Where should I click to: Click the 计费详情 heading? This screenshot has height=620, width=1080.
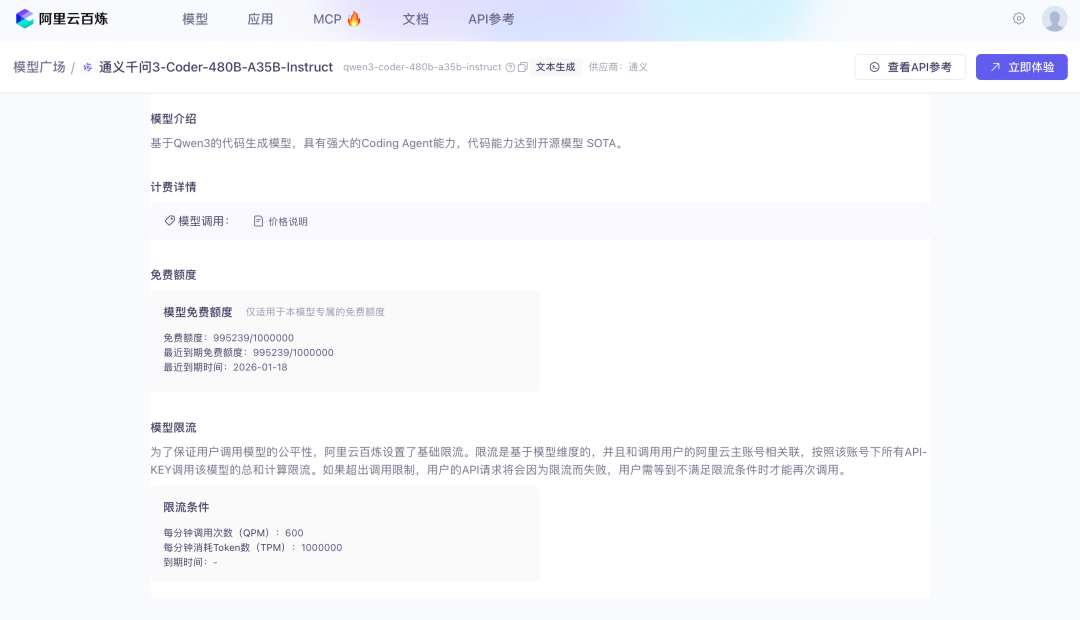(x=174, y=187)
